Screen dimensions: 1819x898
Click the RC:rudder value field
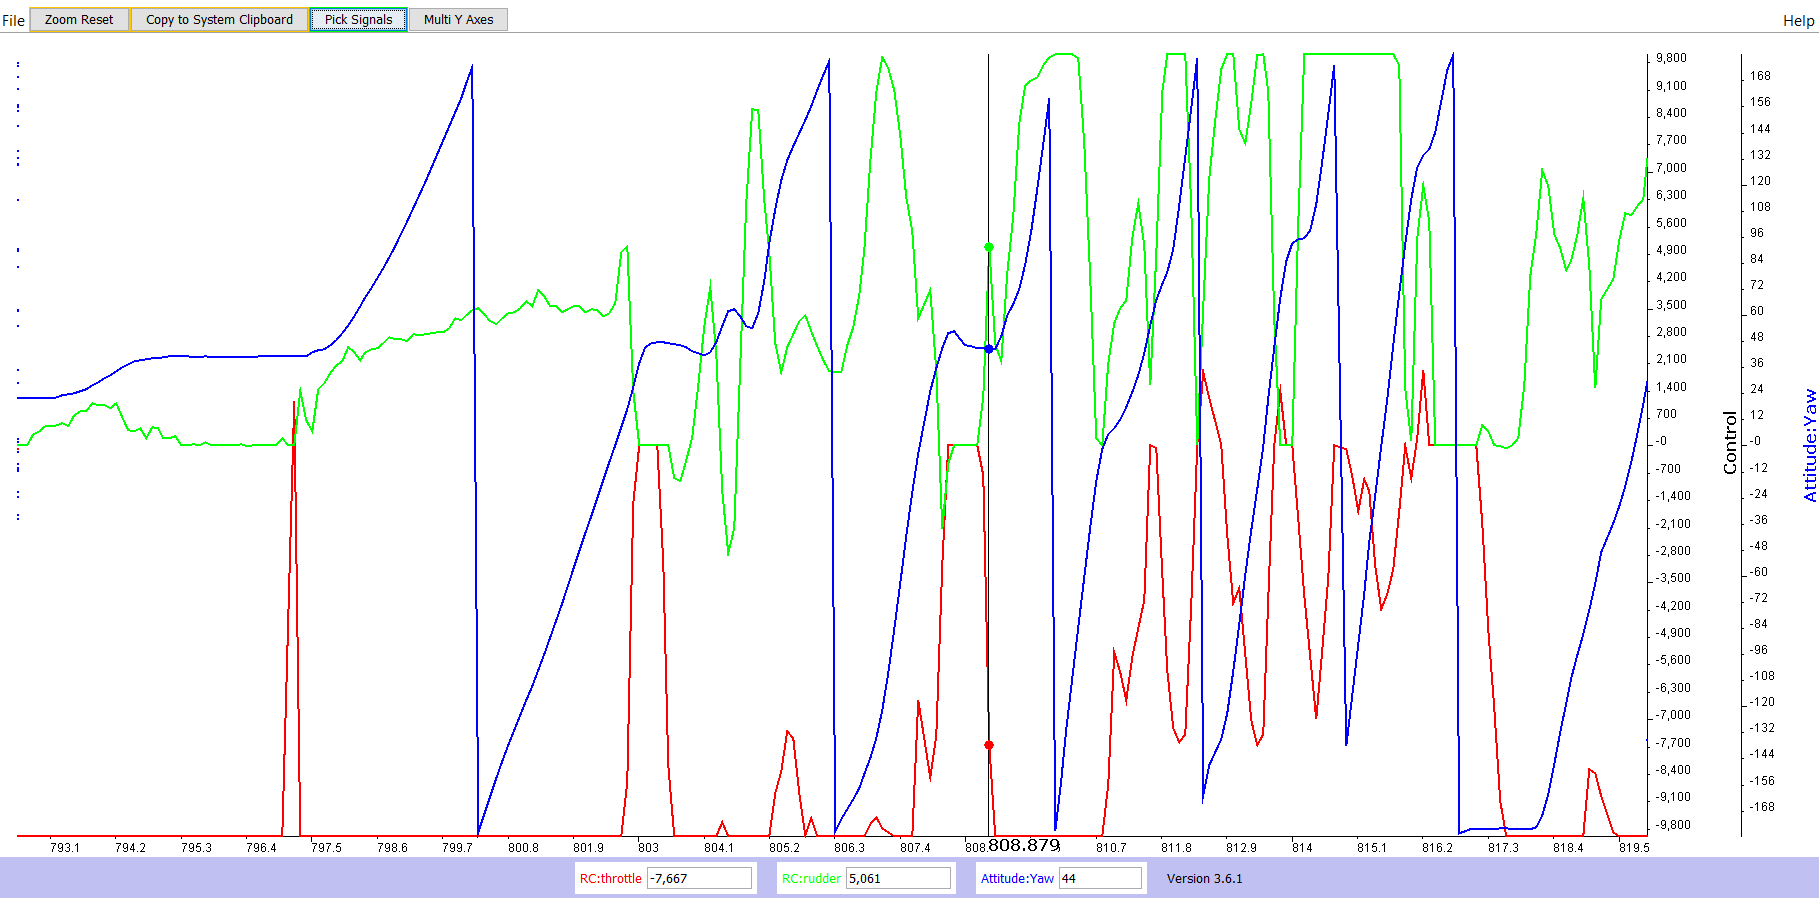coord(898,878)
